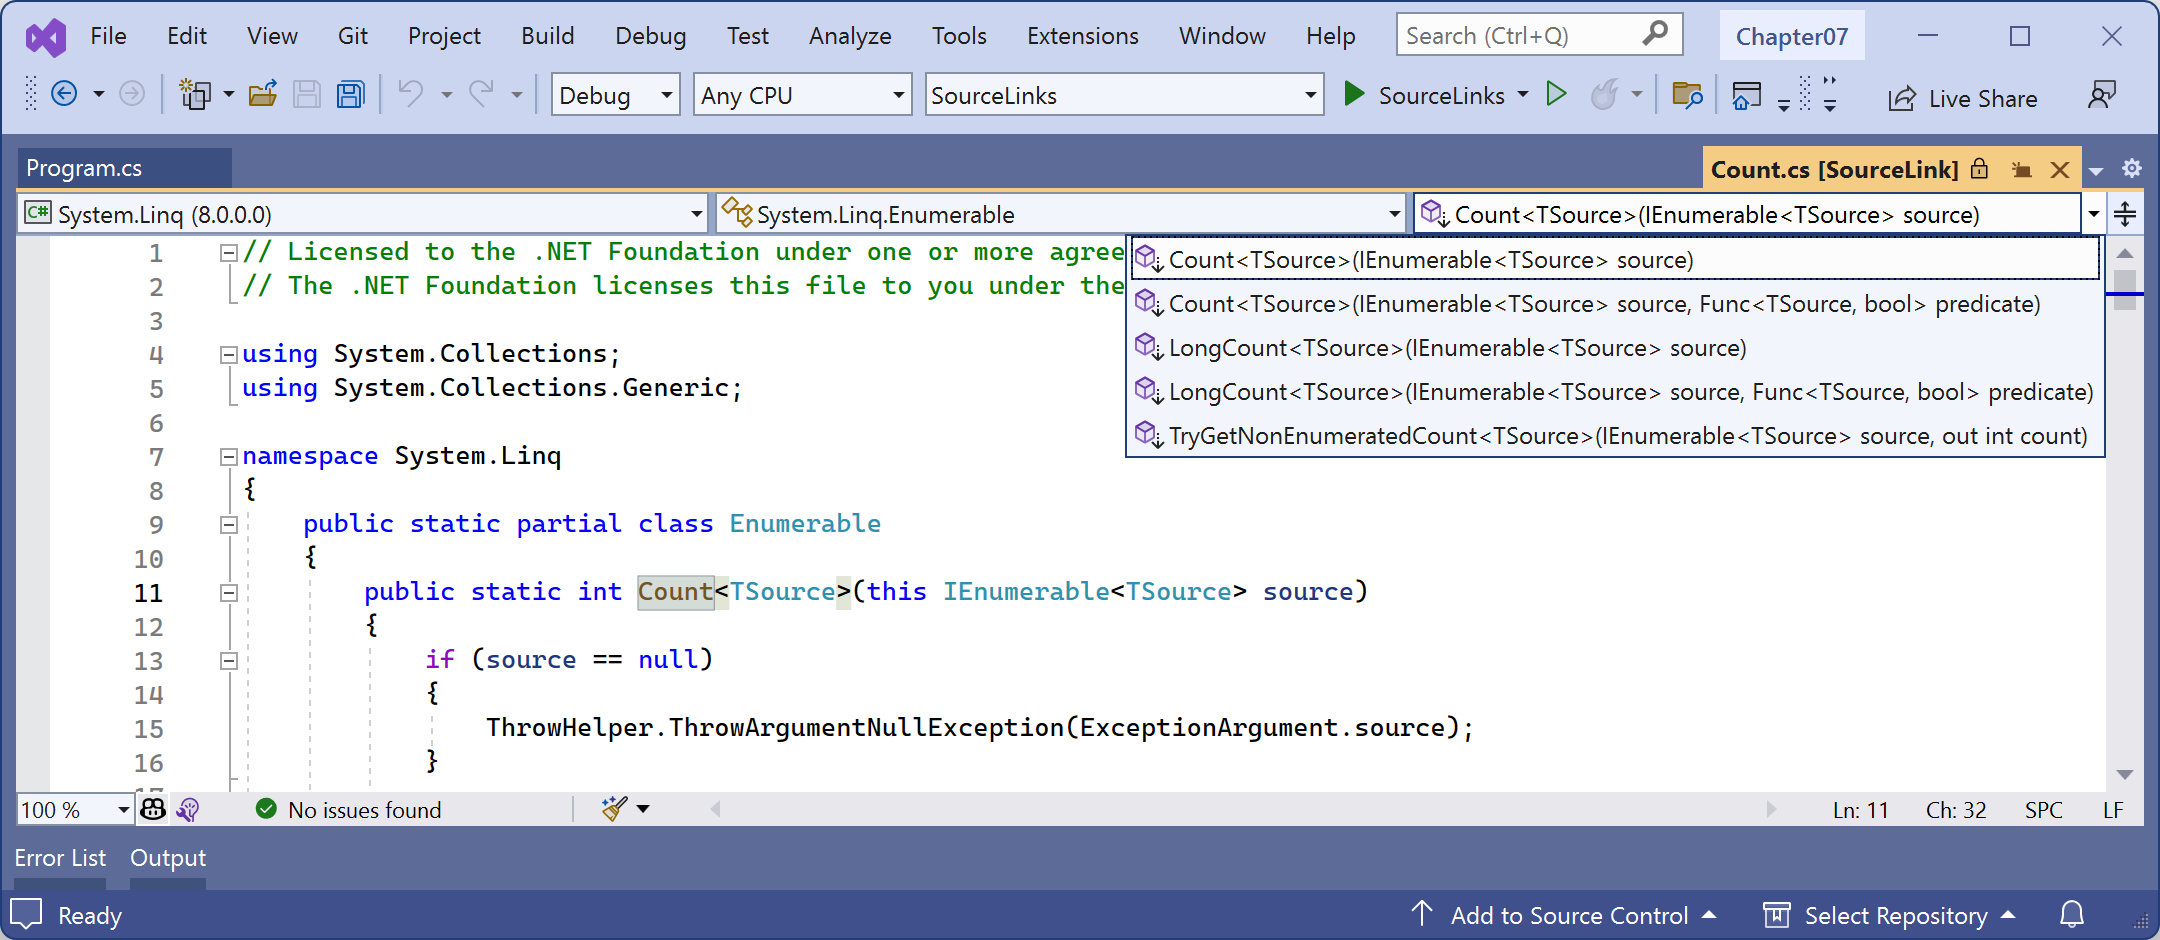Click the horizontal scrollbar right arrow
Viewport: 2160px width, 940px height.
point(1771,809)
